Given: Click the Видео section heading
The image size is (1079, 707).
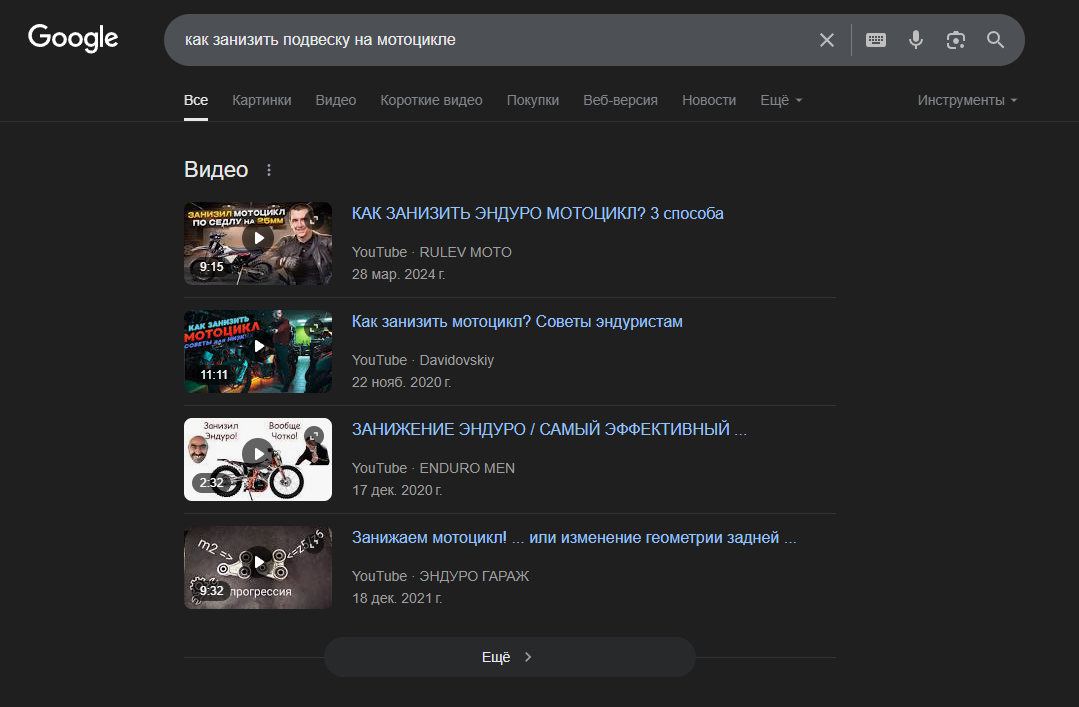Looking at the screenshot, I should coord(216,170).
